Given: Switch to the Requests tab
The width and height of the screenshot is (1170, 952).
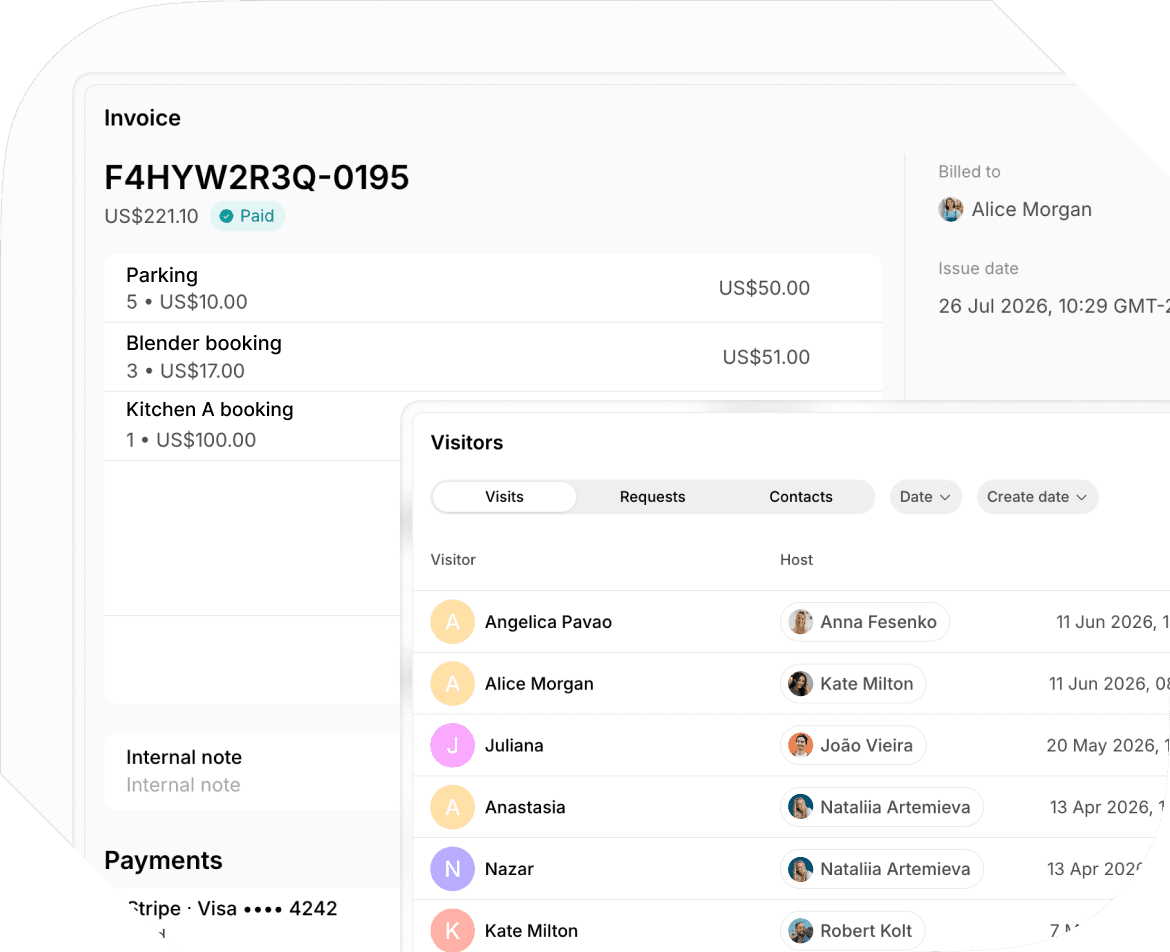Looking at the screenshot, I should (x=652, y=497).
